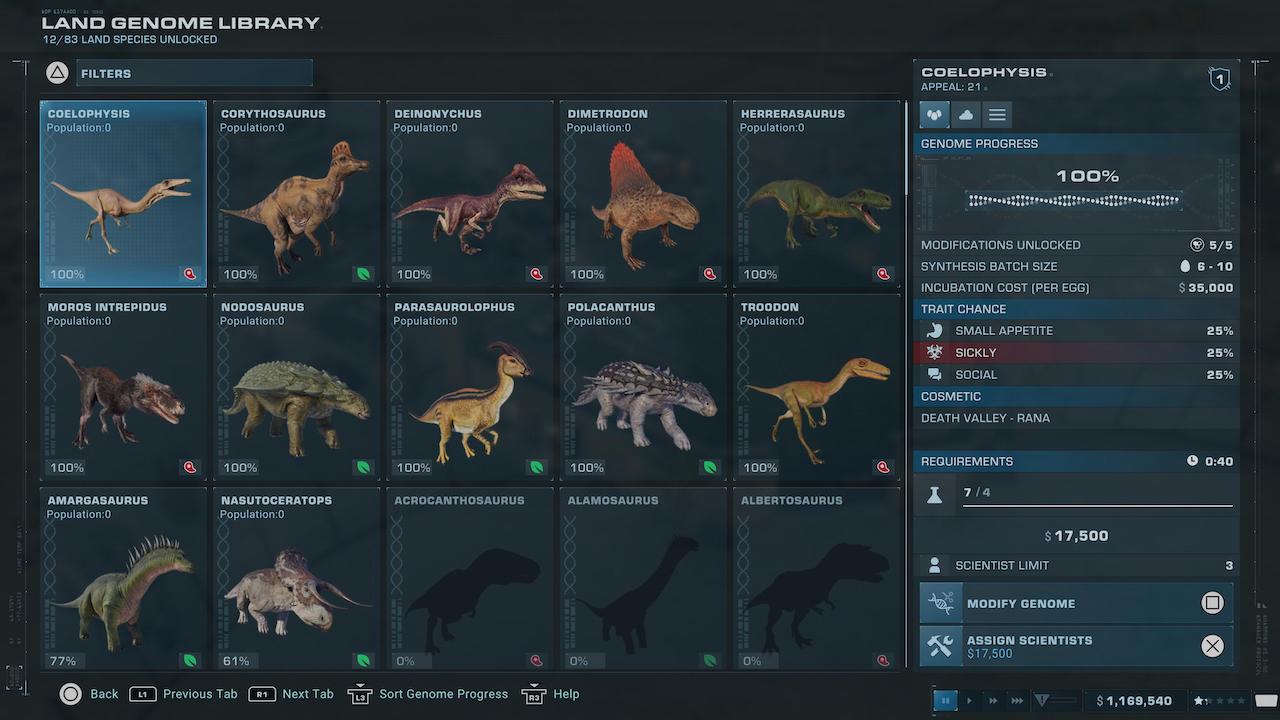Click the $1,169,540 cash balance
Screen dimensions: 1280x720
click(x=1134, y=701)
